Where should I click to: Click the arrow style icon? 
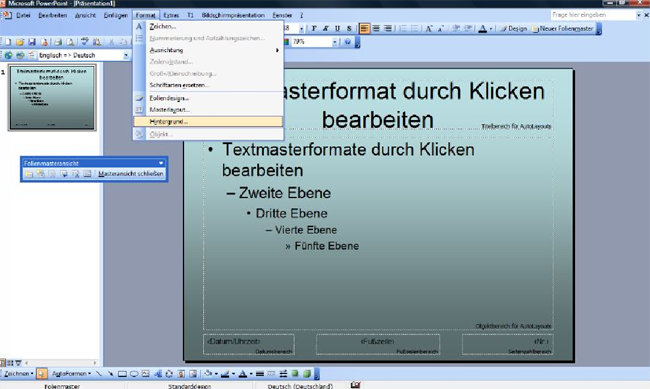[283, 374]
